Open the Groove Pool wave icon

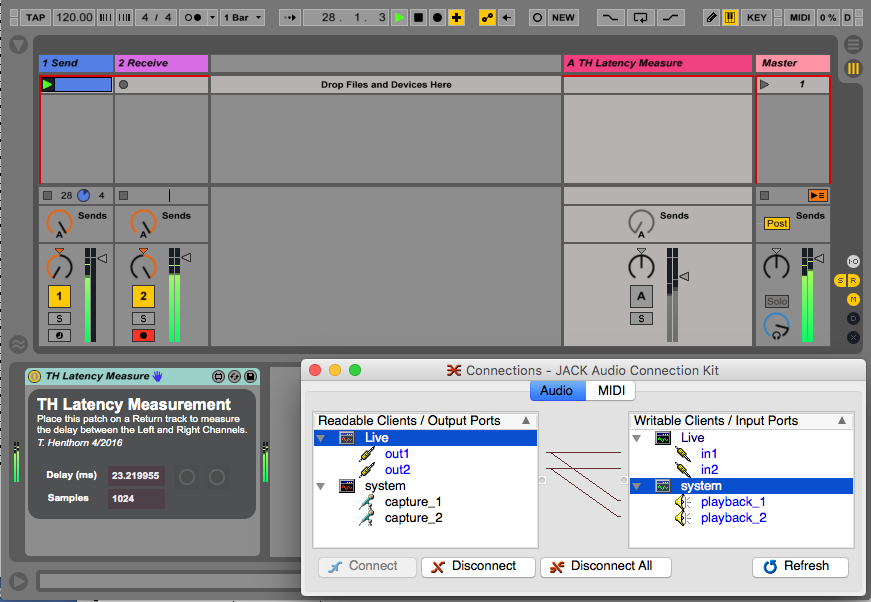coord(18,344)
